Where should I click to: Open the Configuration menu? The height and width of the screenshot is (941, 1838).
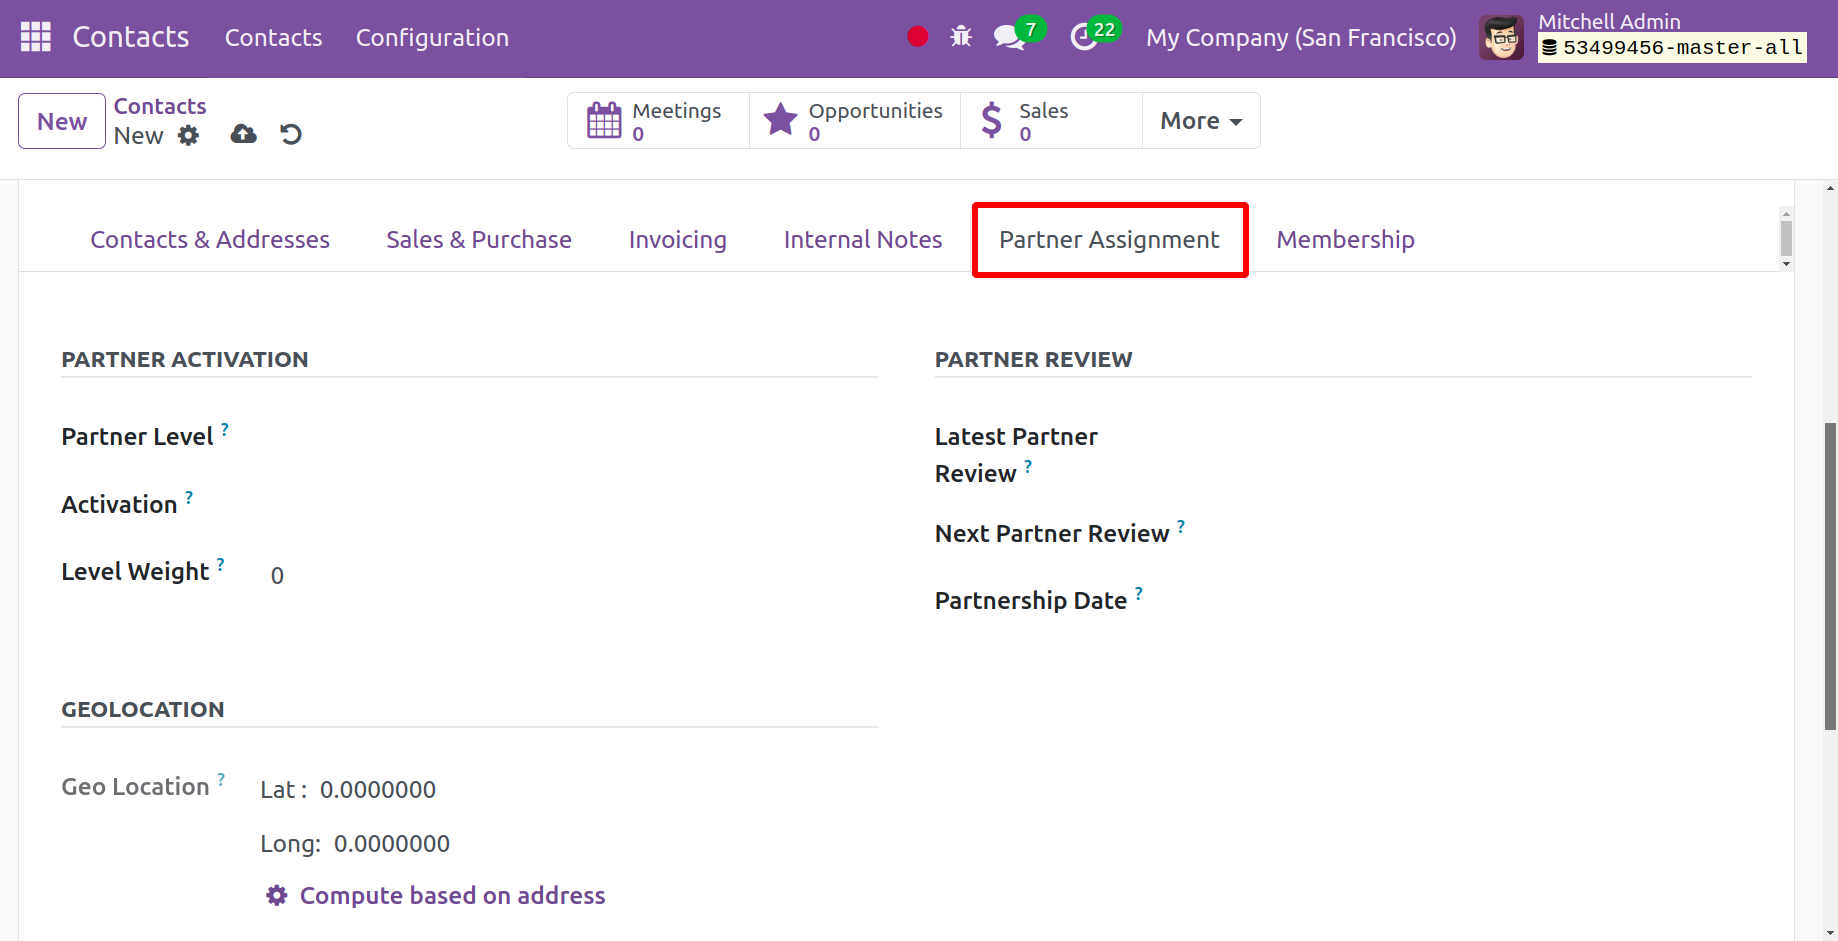click(432, 38)
